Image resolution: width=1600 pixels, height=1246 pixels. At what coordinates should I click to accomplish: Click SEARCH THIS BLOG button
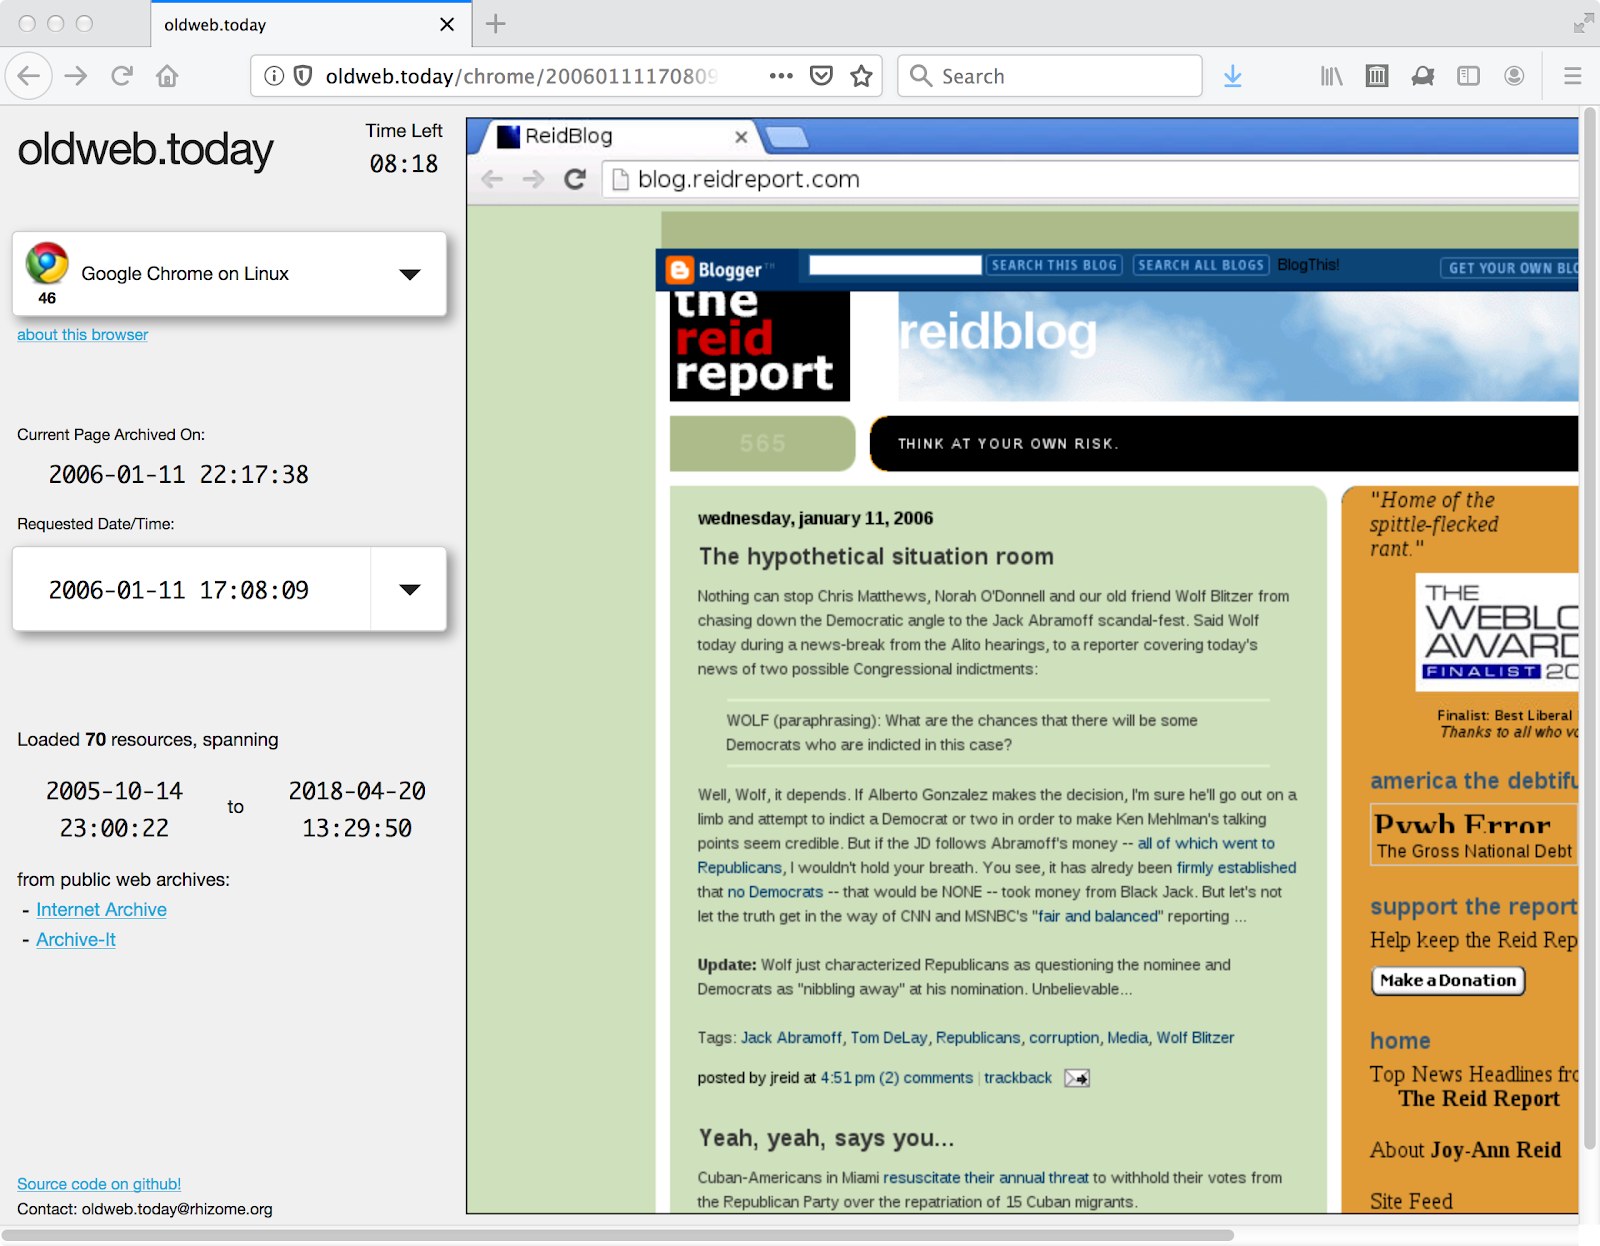[1054, 265]
